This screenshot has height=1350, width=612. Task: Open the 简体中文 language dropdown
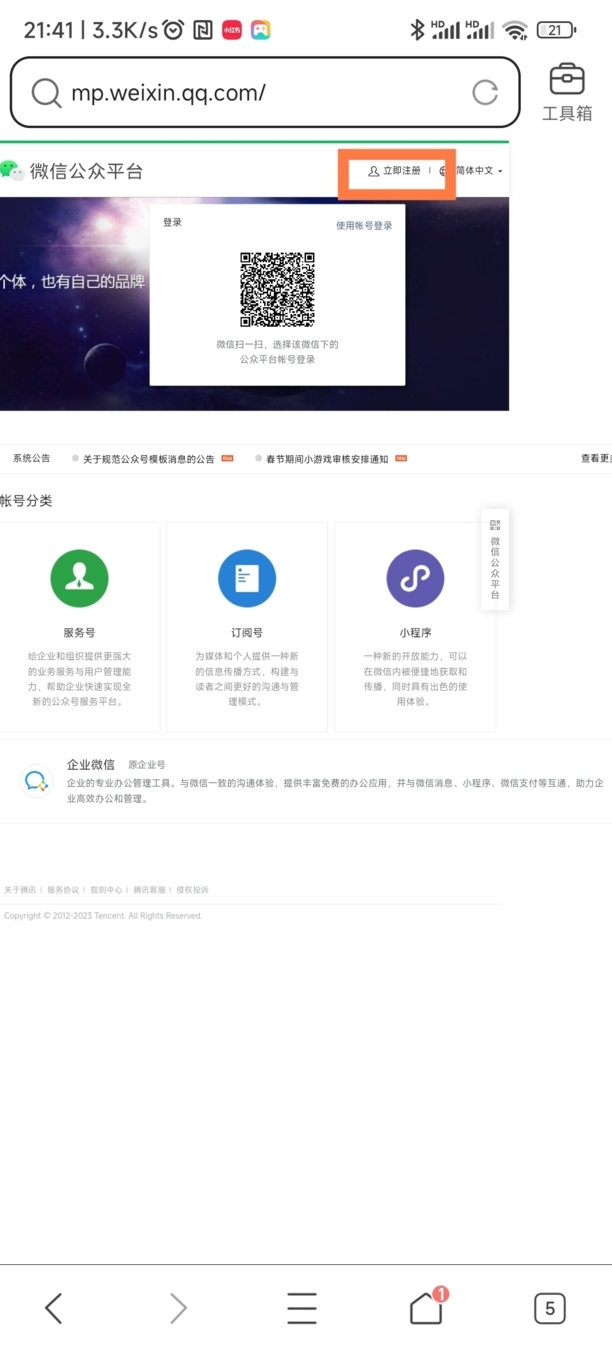pos(479,171)
